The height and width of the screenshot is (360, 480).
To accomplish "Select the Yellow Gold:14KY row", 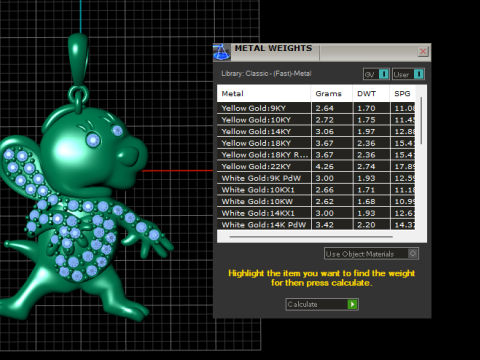I will pos(316,131).
